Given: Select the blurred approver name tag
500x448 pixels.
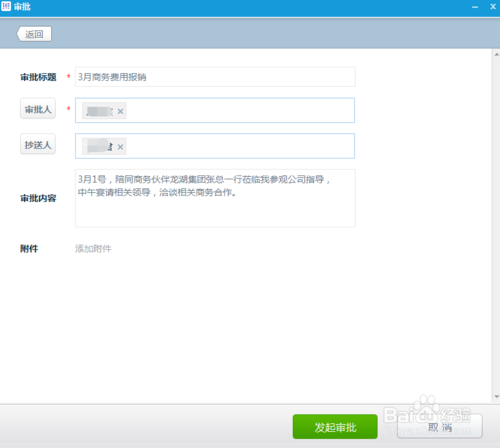Looking at the screenshot, I should [x=99, y=111].
